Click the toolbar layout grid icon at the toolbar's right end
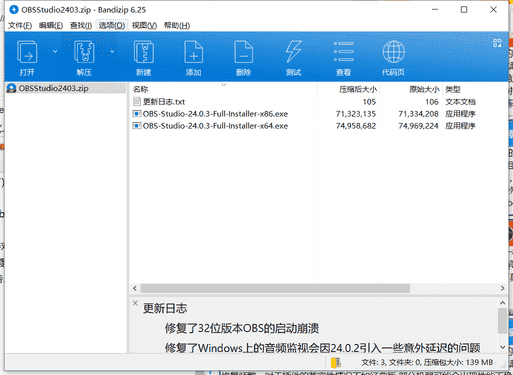This screenshot has width=513, height=375. point(497,43)
